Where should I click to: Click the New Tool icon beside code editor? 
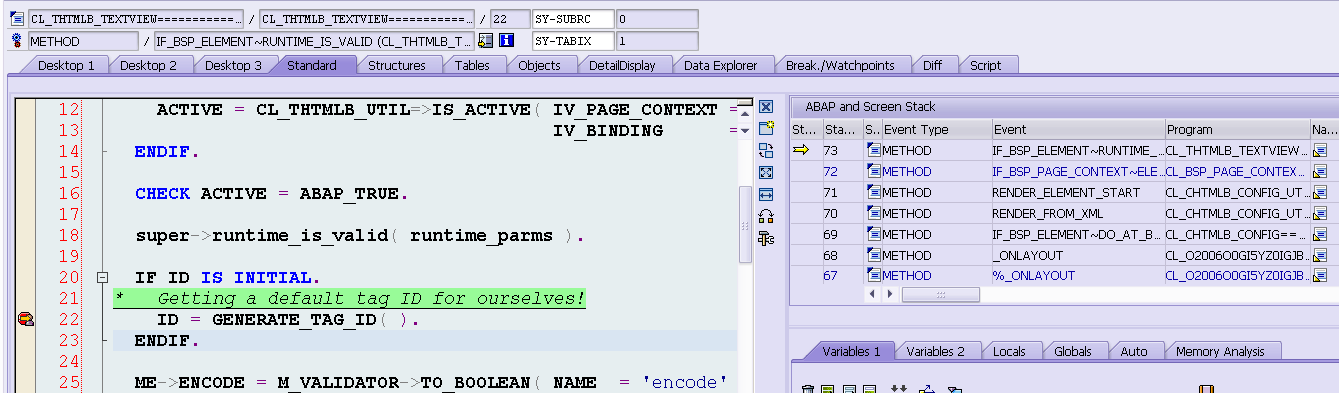(x=766, y=128)
